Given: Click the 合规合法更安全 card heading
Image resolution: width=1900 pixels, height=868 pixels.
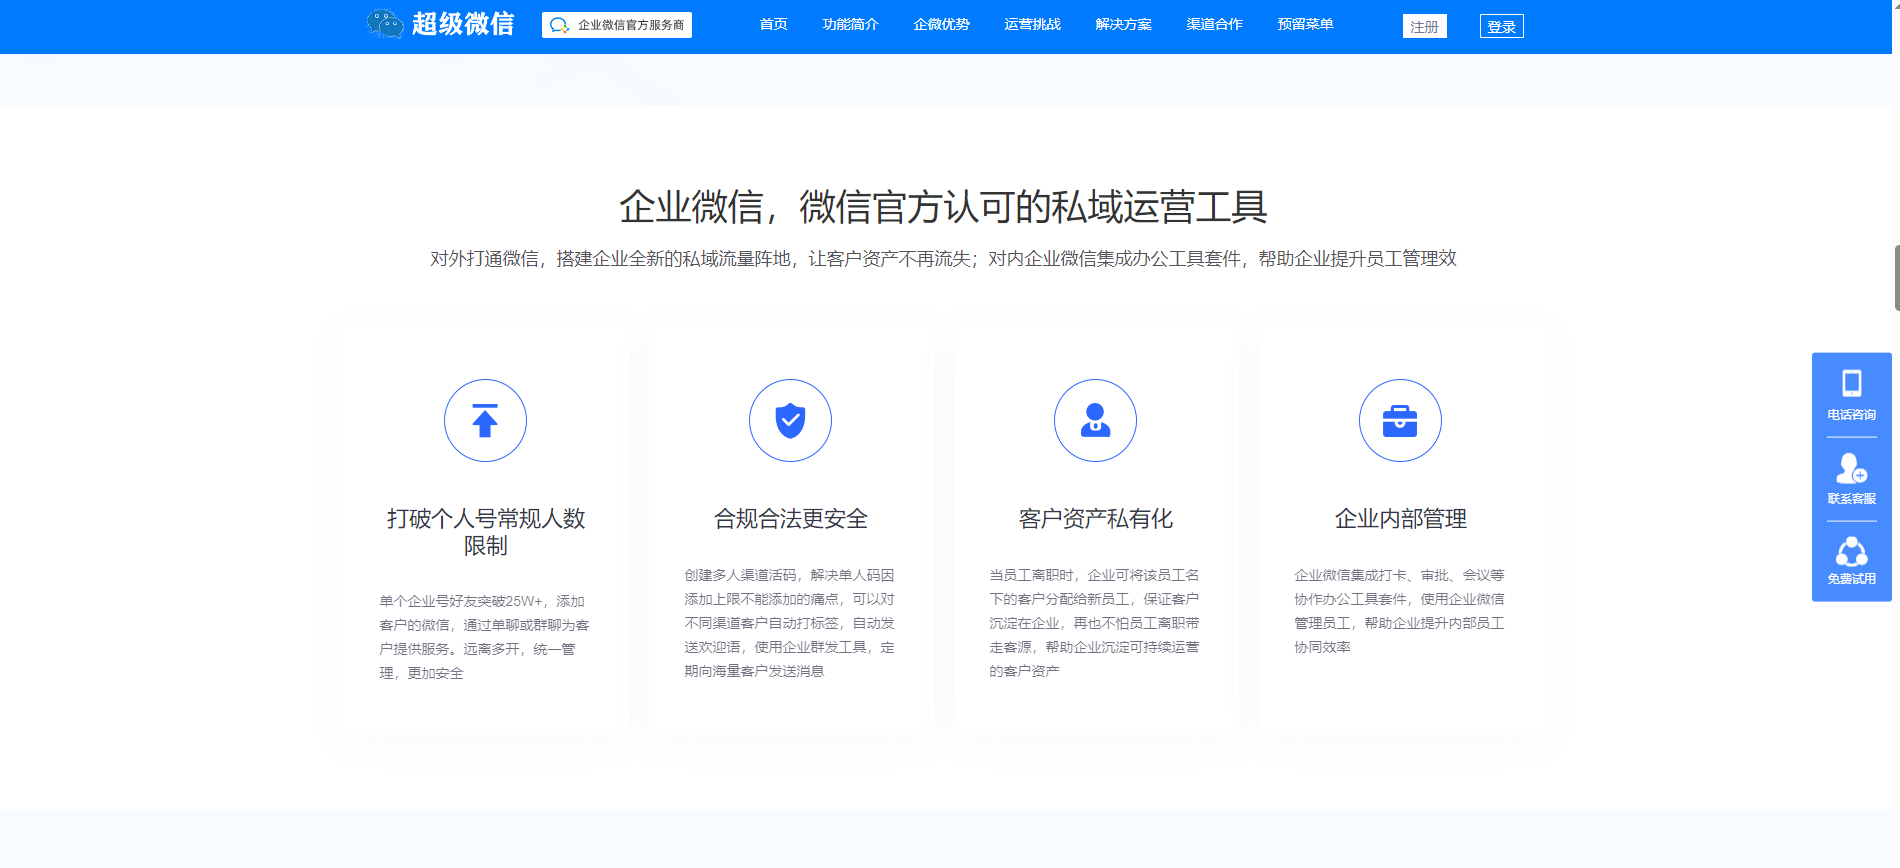Looking at the screenshot, I should pos(790,519).
